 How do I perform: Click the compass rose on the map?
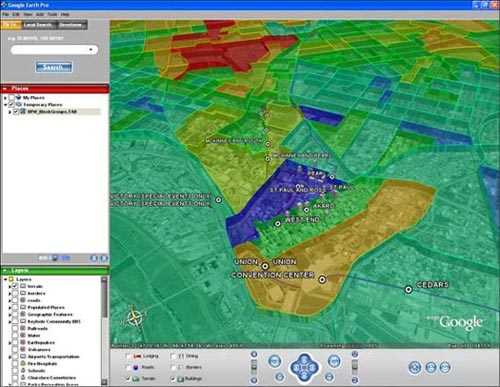tap(134, 317)
